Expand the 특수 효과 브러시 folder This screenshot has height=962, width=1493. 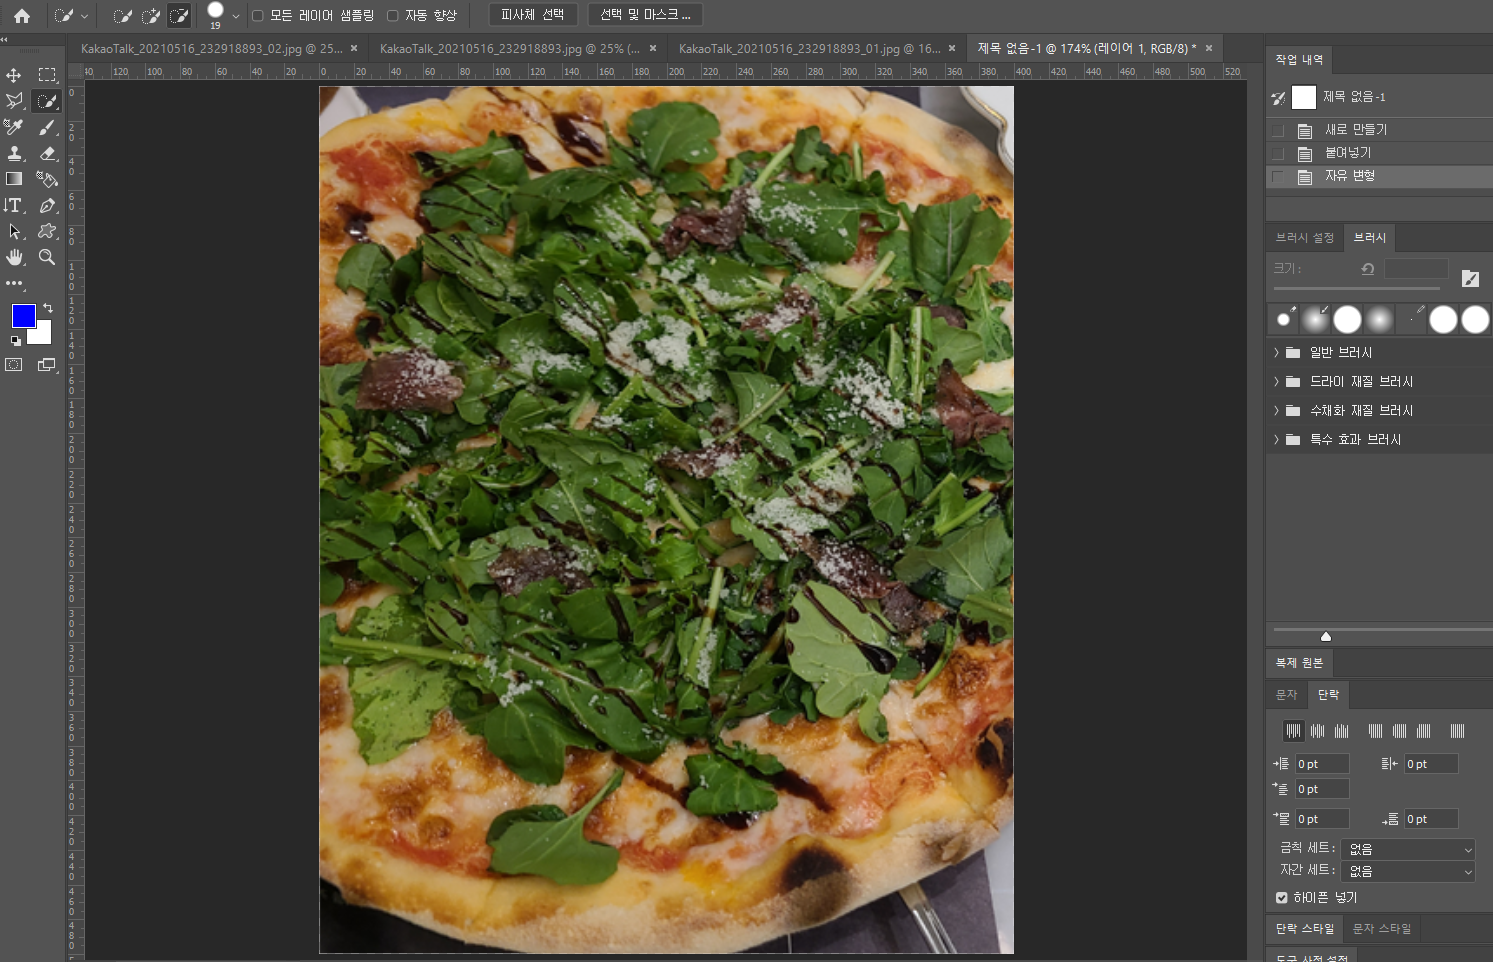pos(1277,440)
